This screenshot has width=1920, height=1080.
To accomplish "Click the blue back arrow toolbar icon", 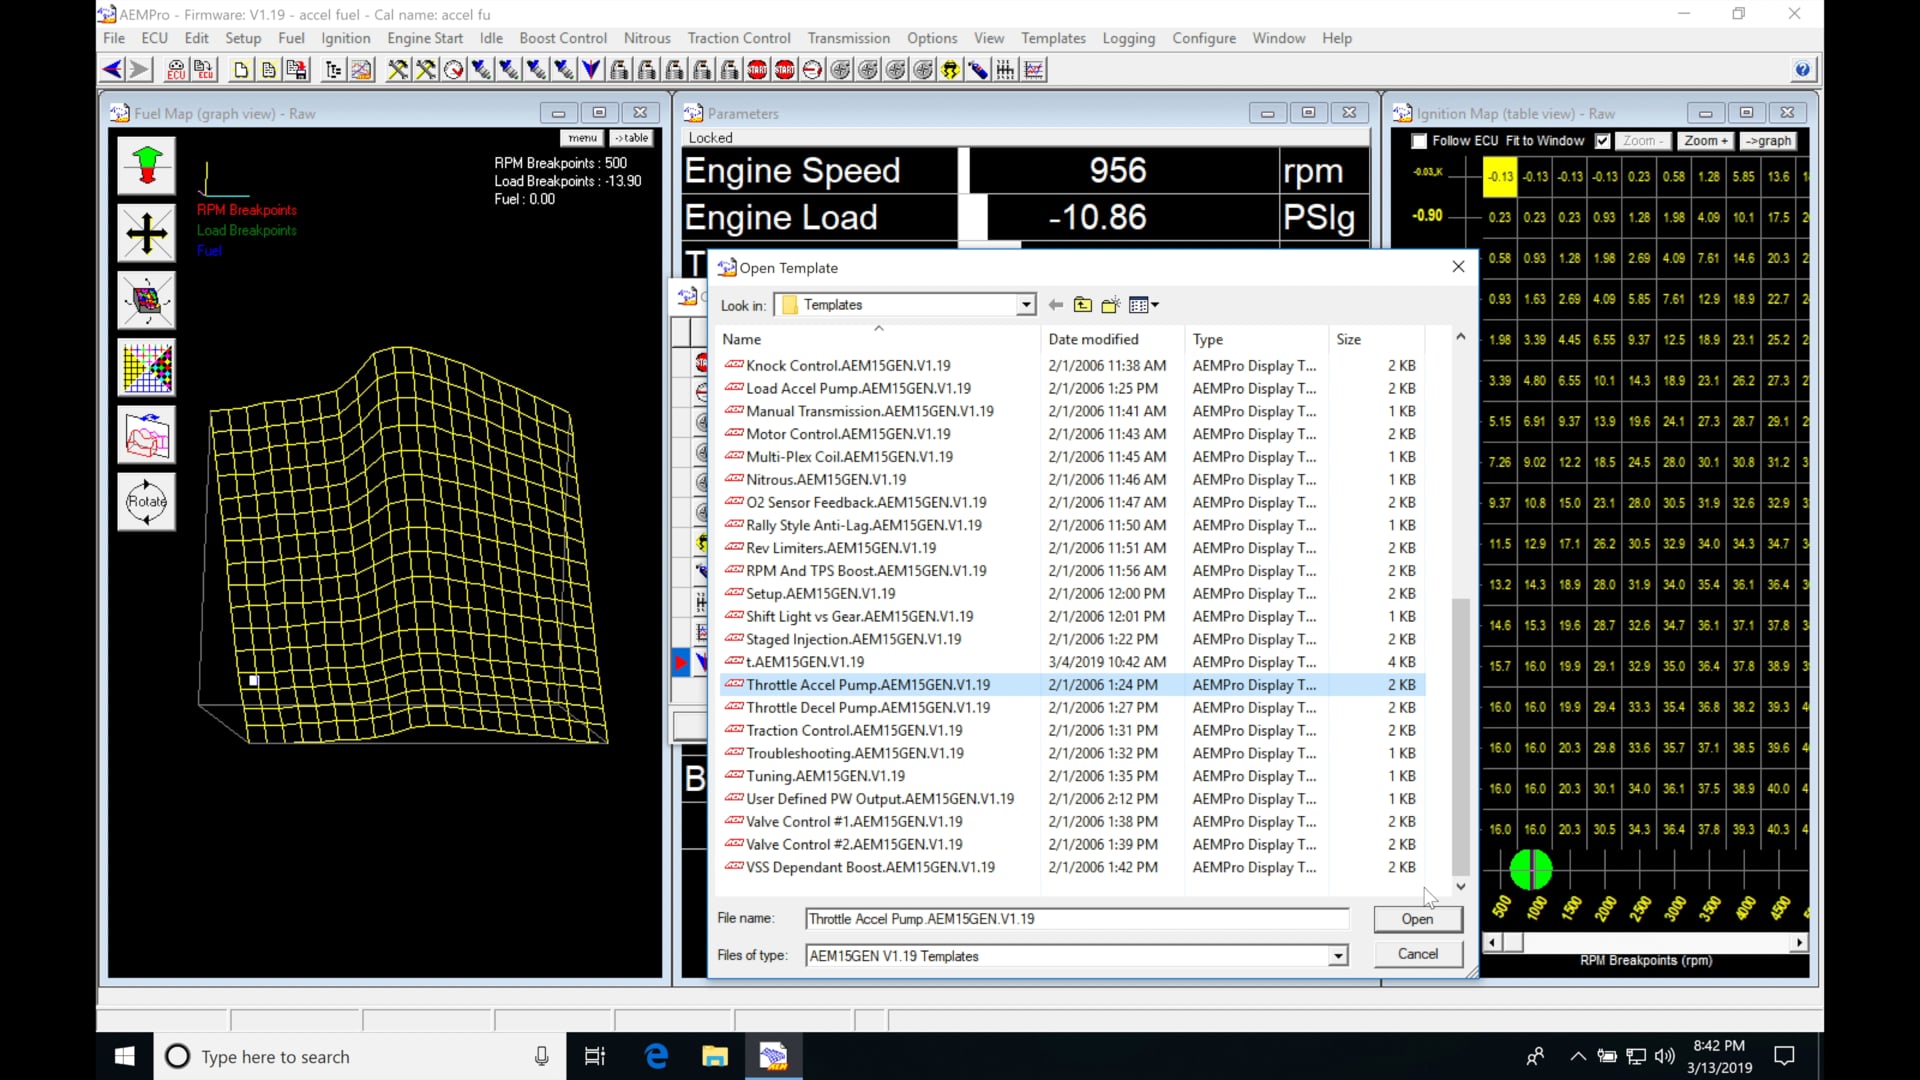I will (111, 69).
